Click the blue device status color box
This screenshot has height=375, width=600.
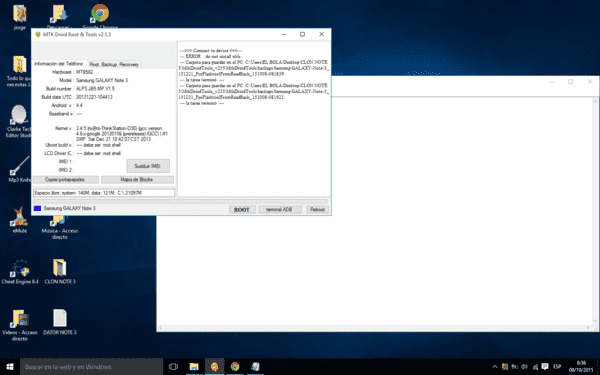click(x=37, y=209)
